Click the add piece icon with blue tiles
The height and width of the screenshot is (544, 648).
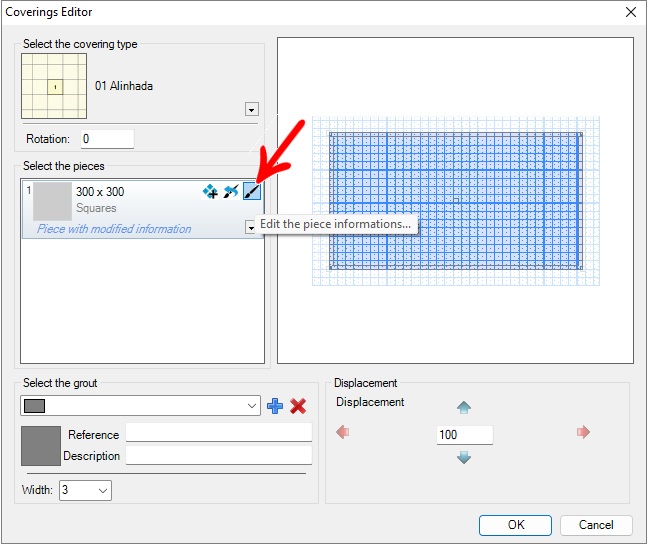coord(210,191)
